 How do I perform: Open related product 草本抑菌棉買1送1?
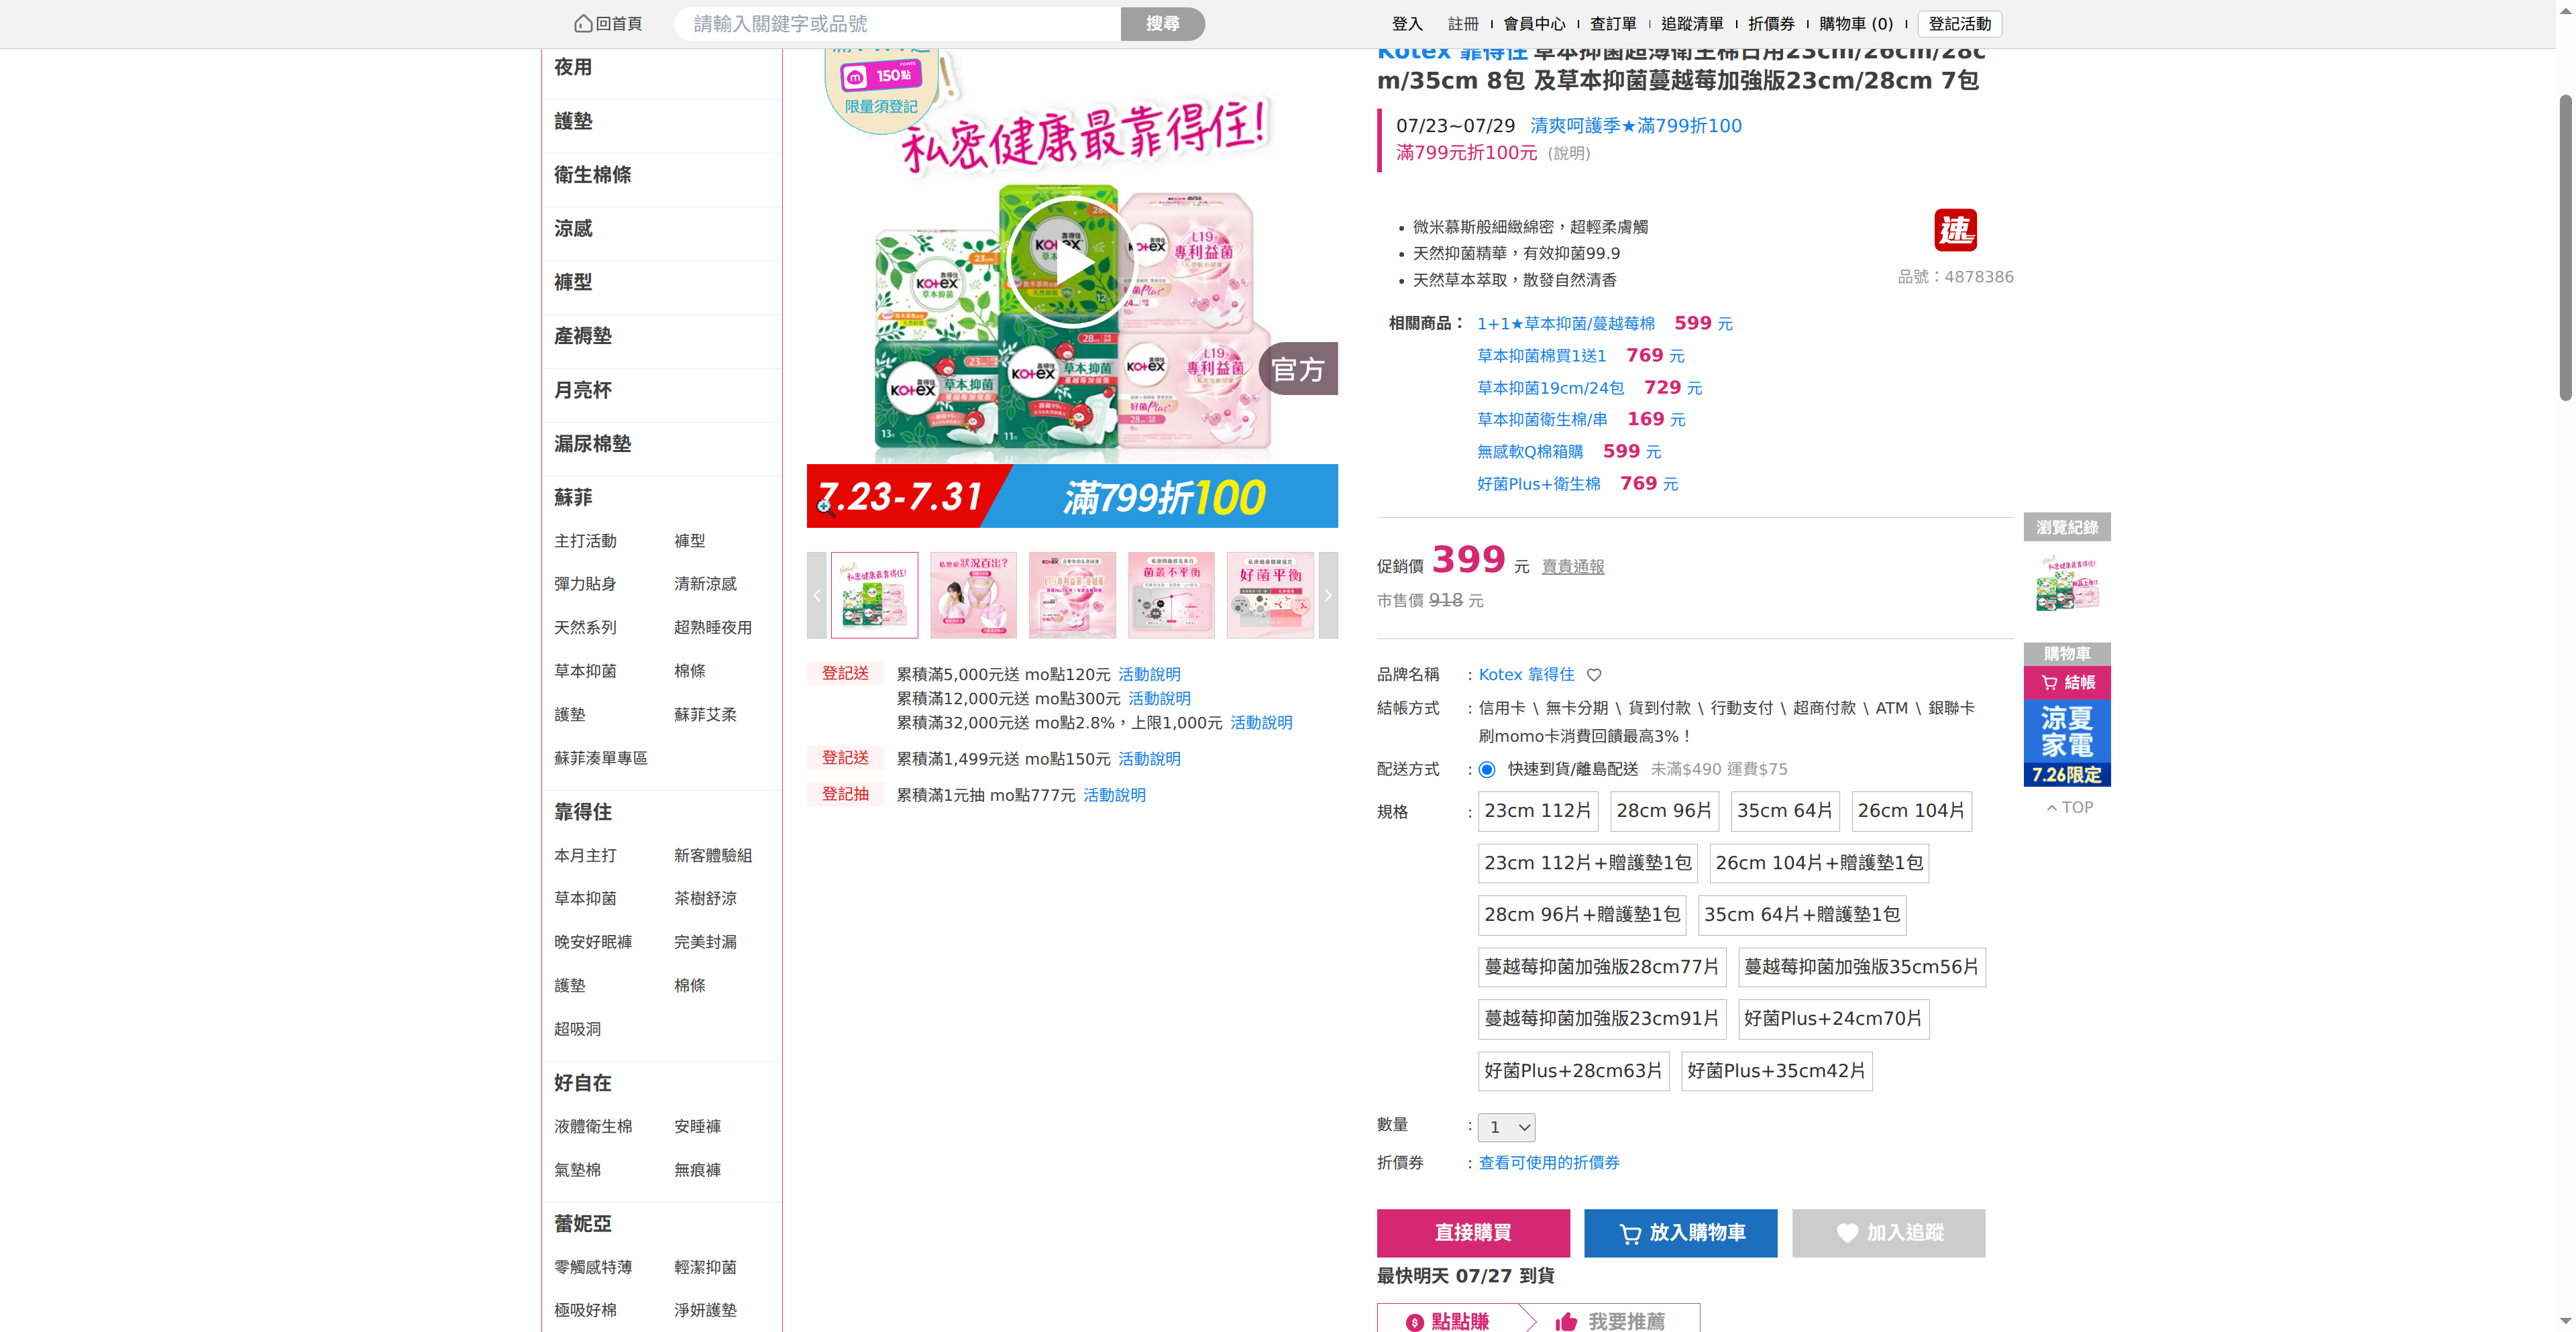pos(1542,356)
